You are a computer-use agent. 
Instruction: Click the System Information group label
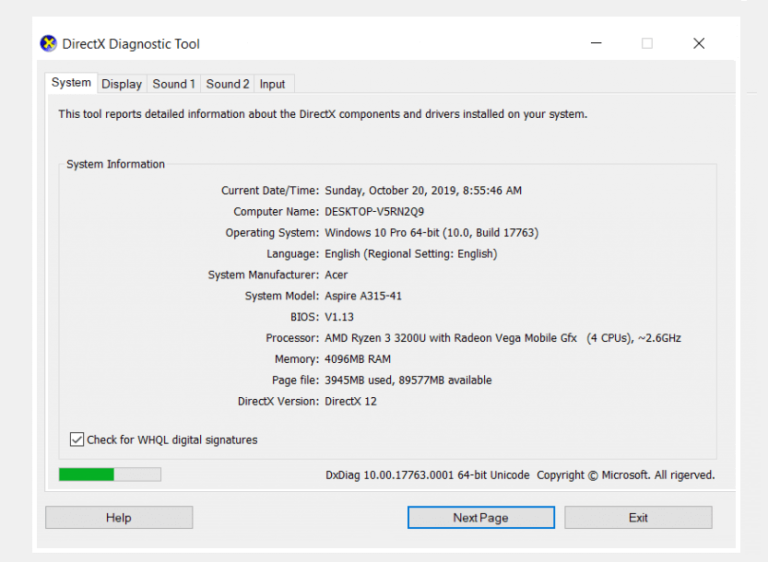coord(116,164)
